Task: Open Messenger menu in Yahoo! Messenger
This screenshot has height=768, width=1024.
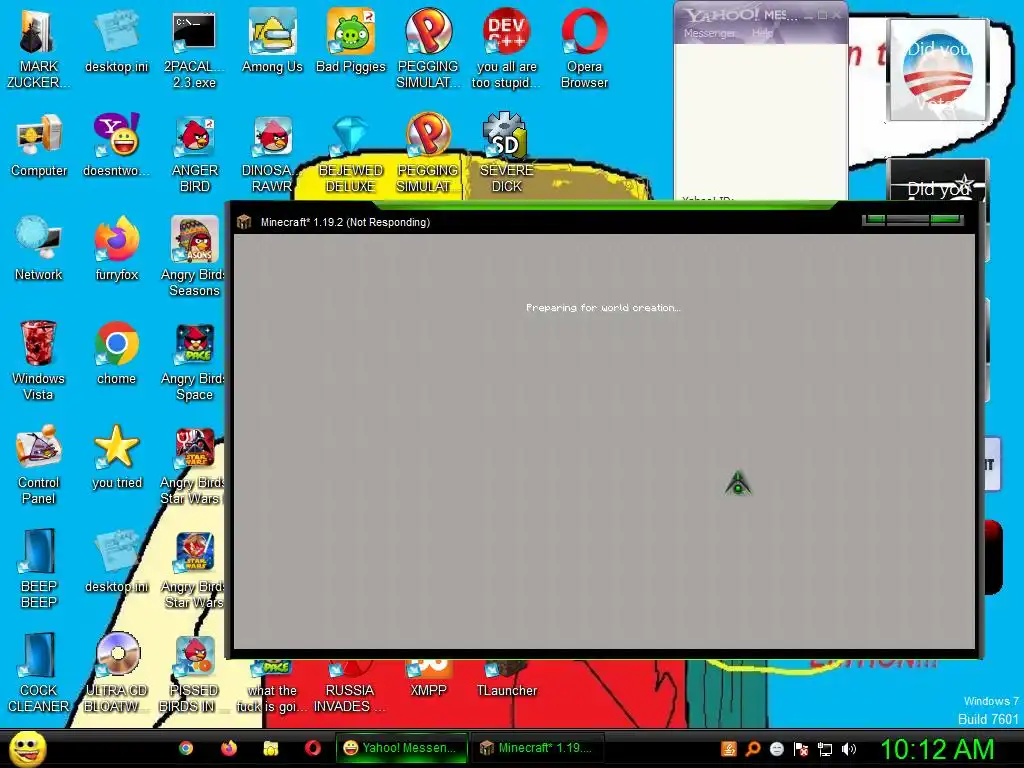Action: [x=709, y=33]
